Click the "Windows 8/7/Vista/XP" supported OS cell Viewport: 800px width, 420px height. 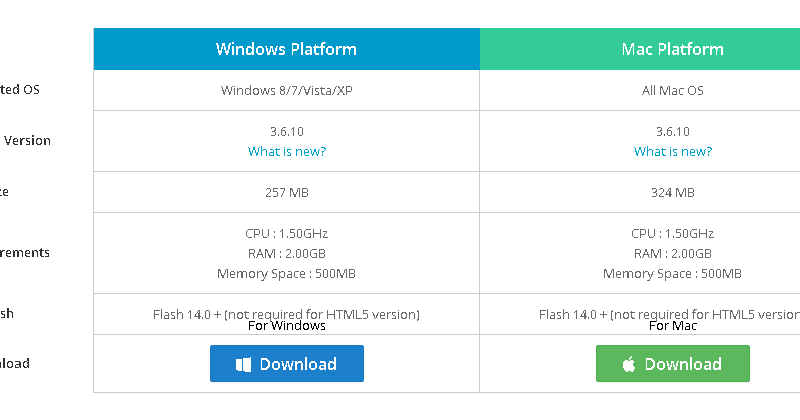(x=287, y=90)
